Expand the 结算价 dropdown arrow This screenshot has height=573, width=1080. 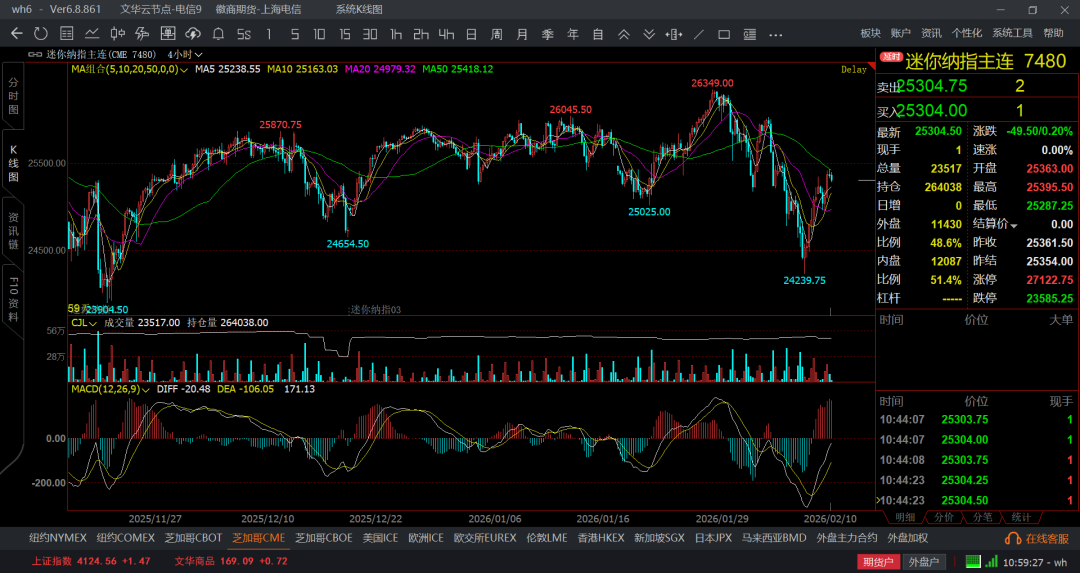(x=1013, y=225)
